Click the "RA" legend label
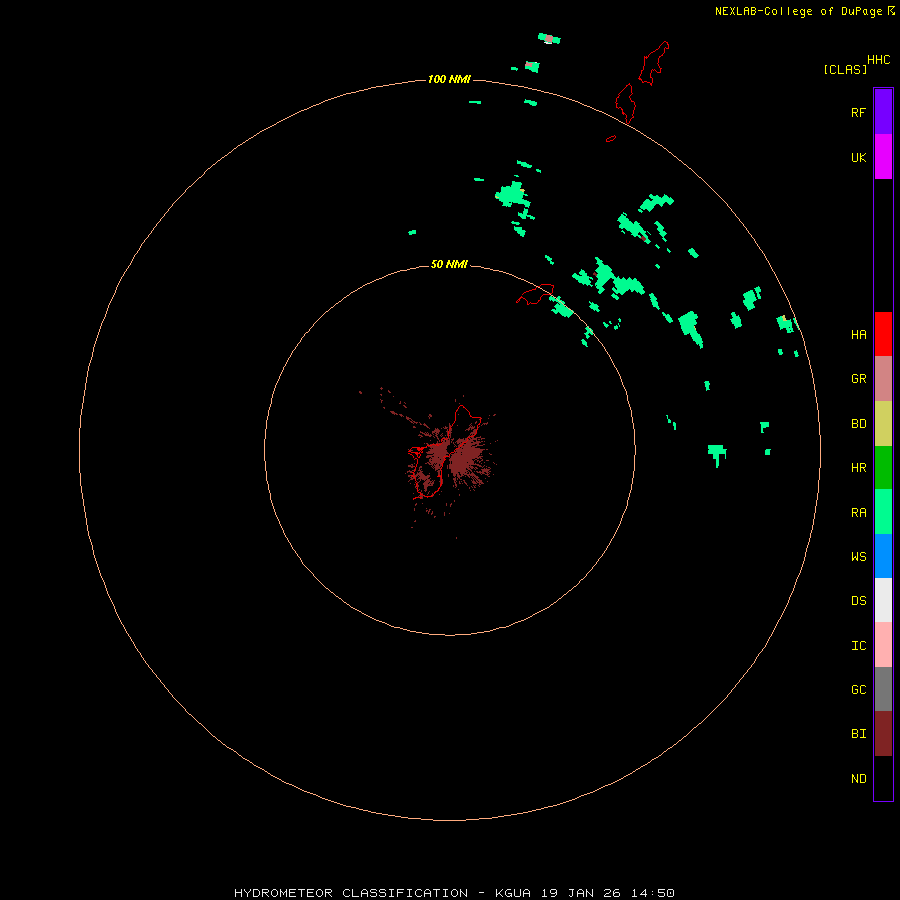This screenshot has width=900, height=900. (858, 513)
